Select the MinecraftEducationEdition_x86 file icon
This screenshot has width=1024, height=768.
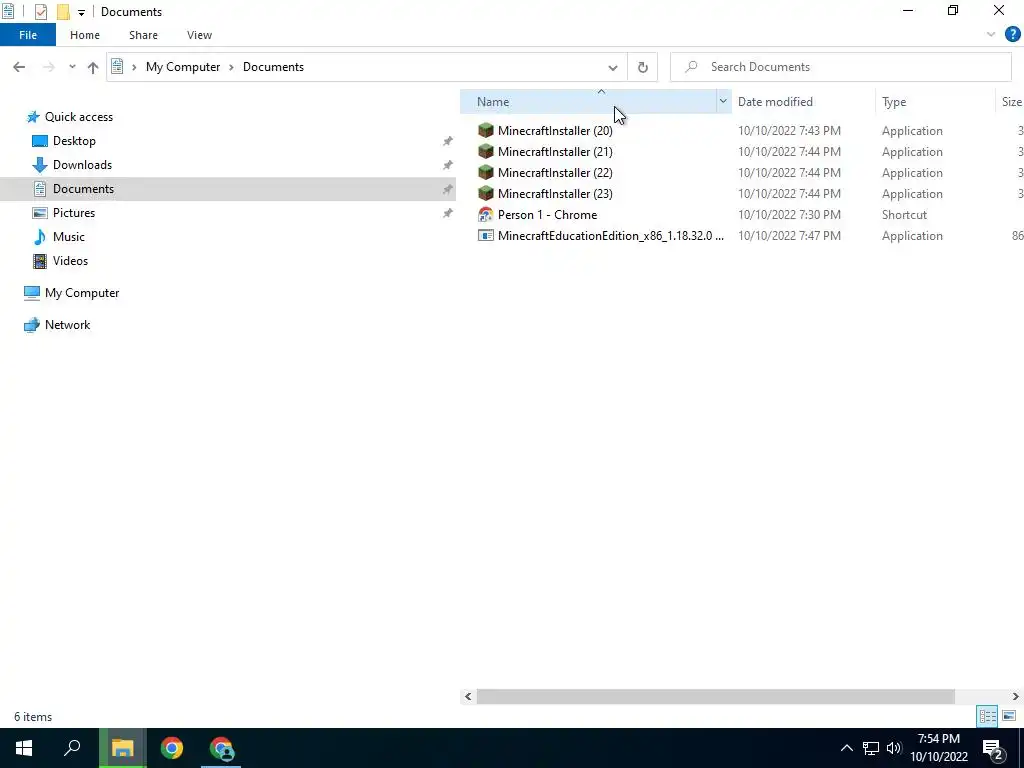(x=485, y=236)
